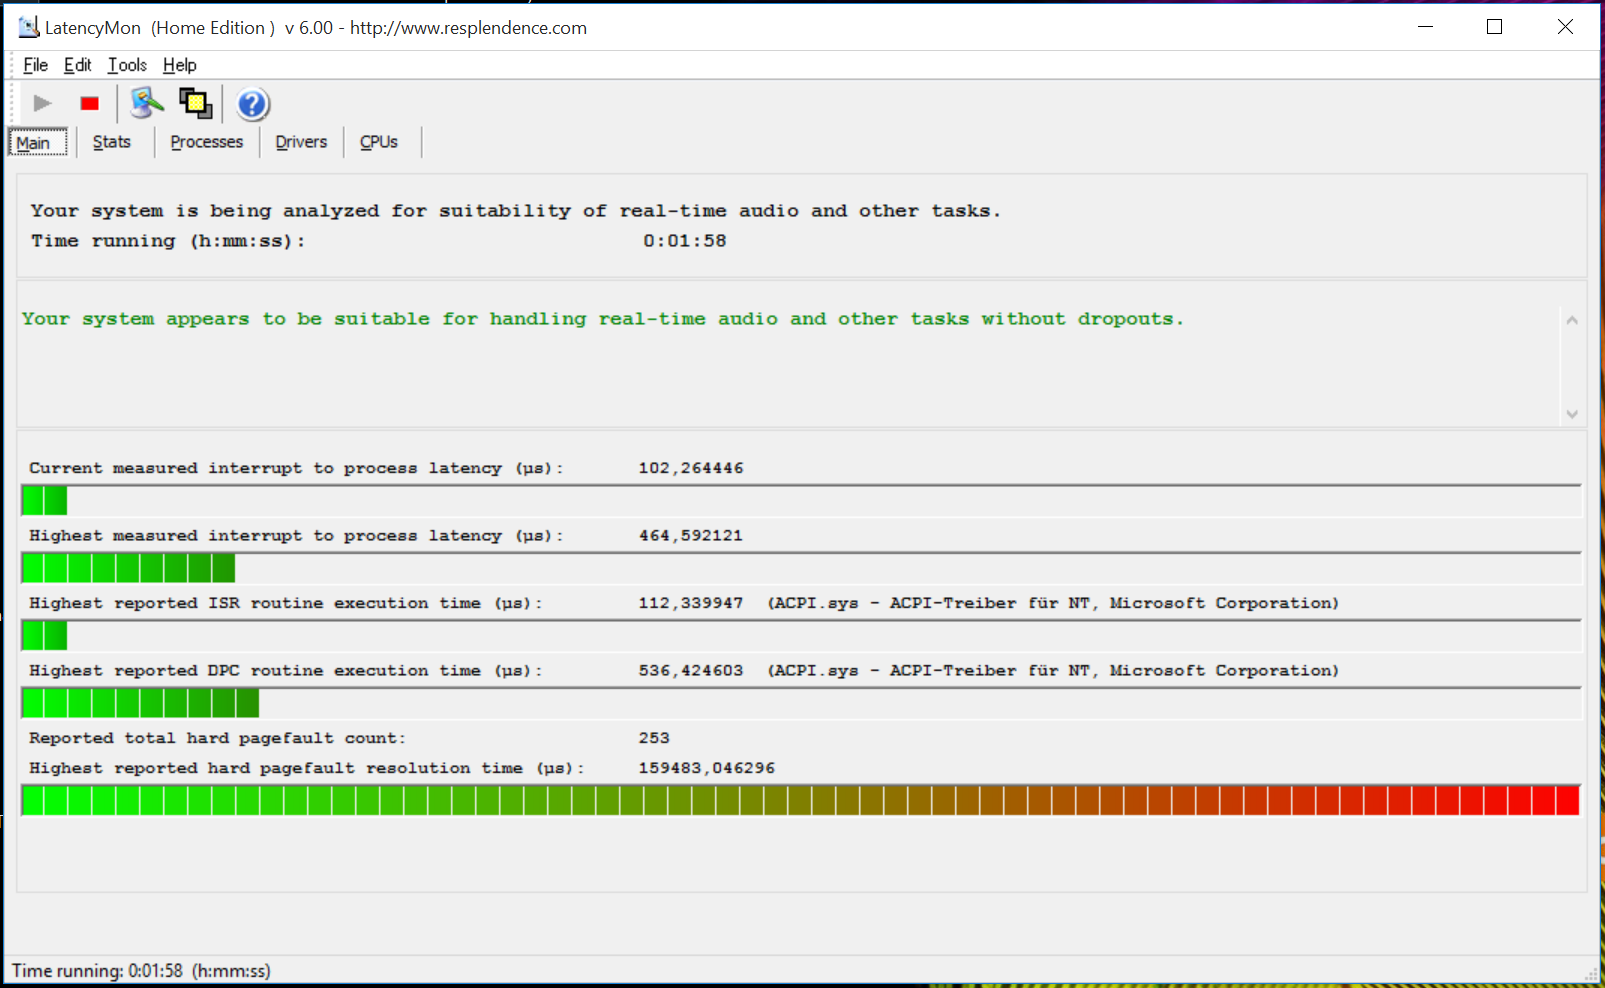Switch to the Drivers tab
The height and width of the screenshot is (988, 1605).
301,142
